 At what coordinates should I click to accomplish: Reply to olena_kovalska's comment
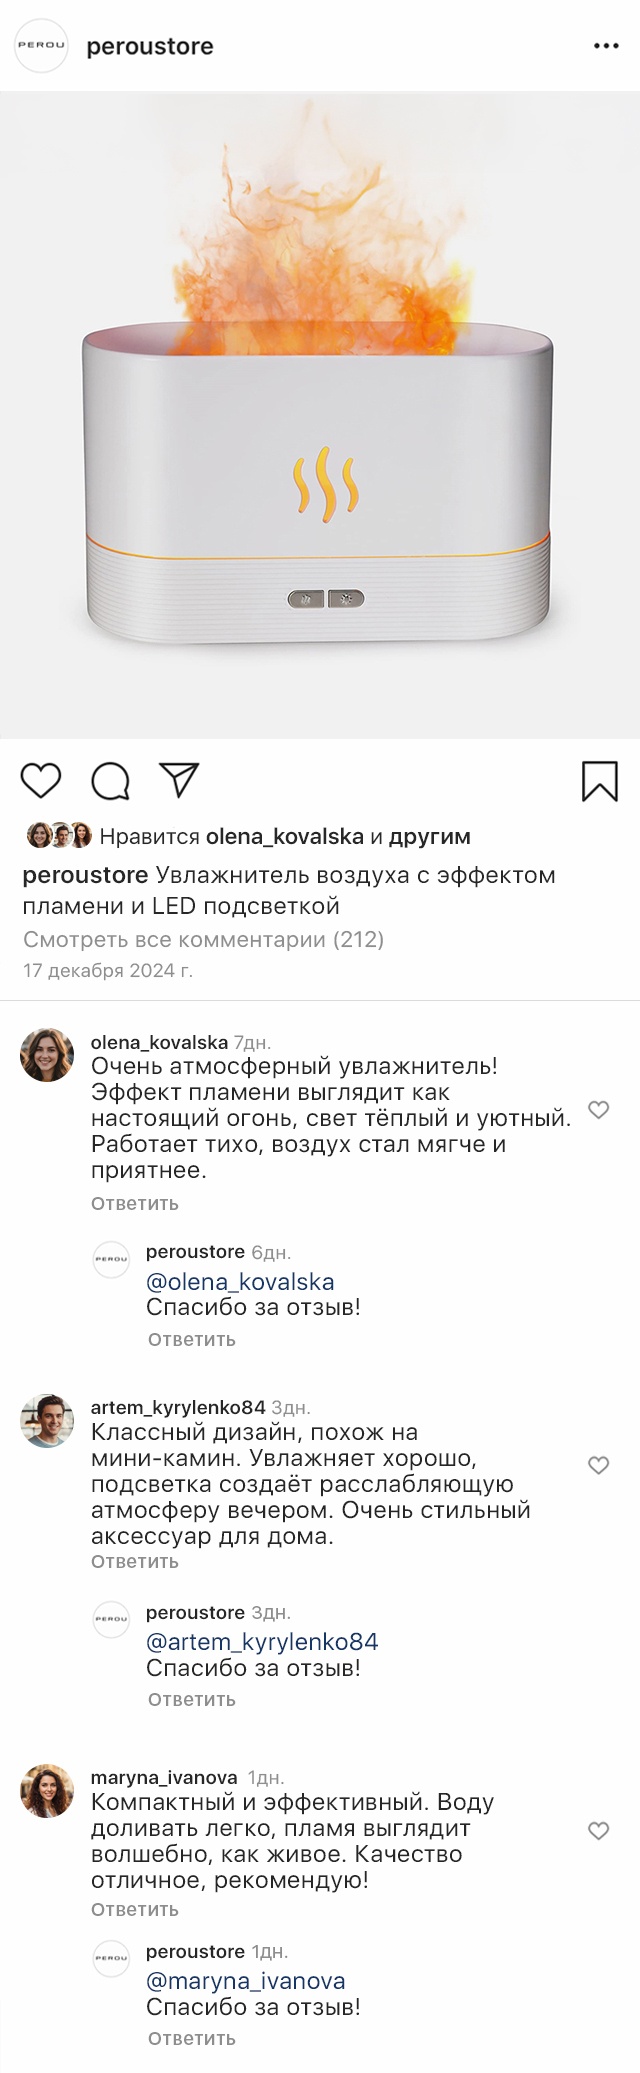[134, 1204]
